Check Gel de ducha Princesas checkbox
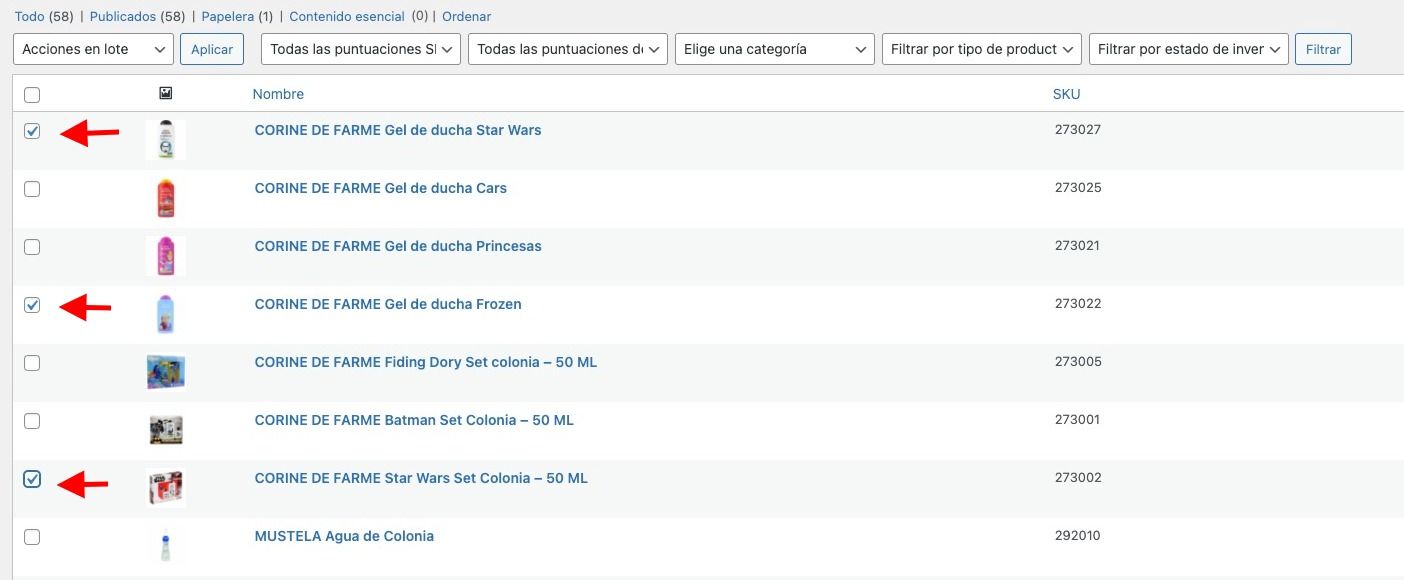The image size is (1404, 580). pos(32,247)
